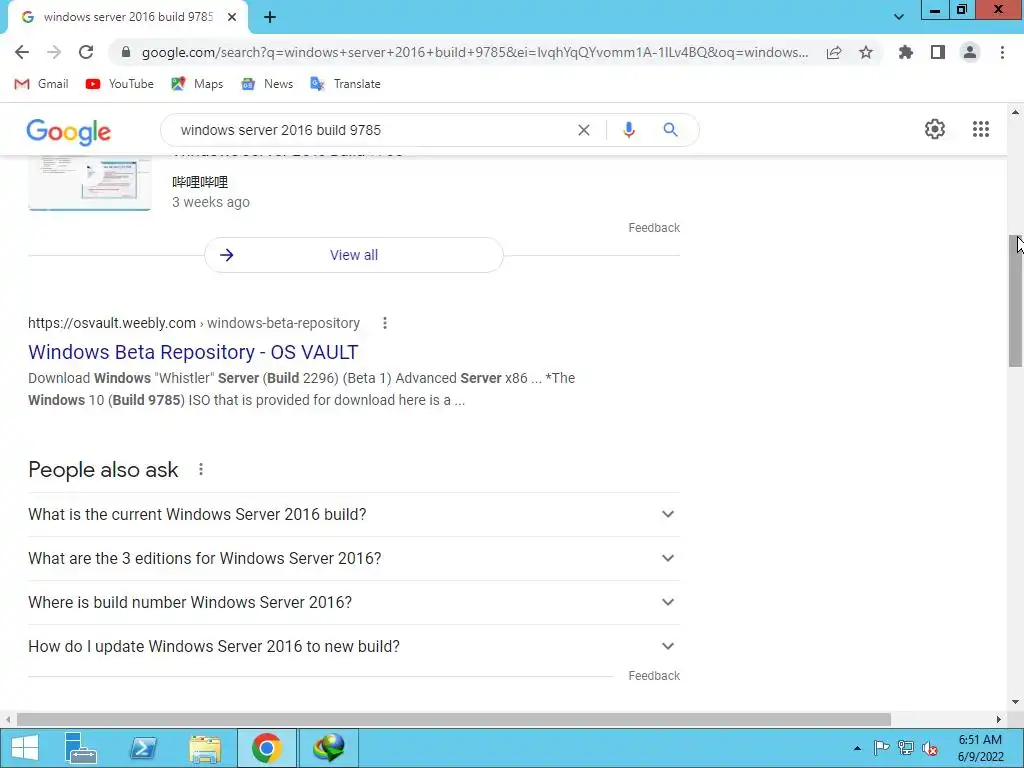Open the Gmail bookmark
Viewport: 1024px width, 768px height.
(41, 84)
